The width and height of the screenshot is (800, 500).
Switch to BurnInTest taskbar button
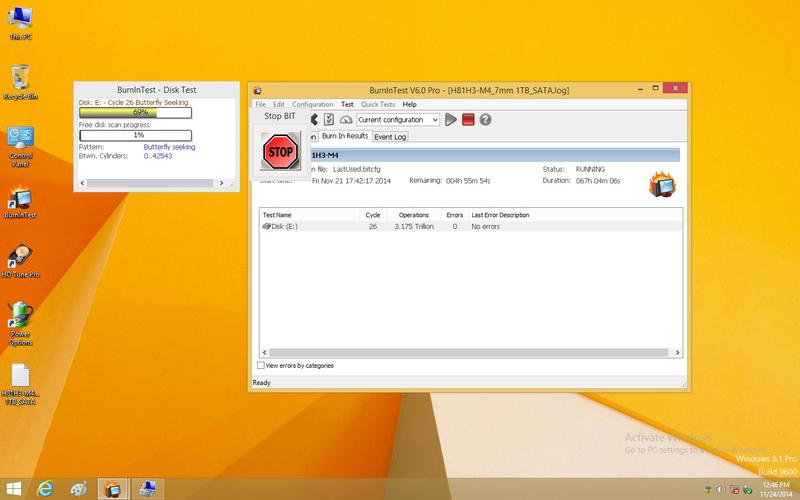(113, 489)
